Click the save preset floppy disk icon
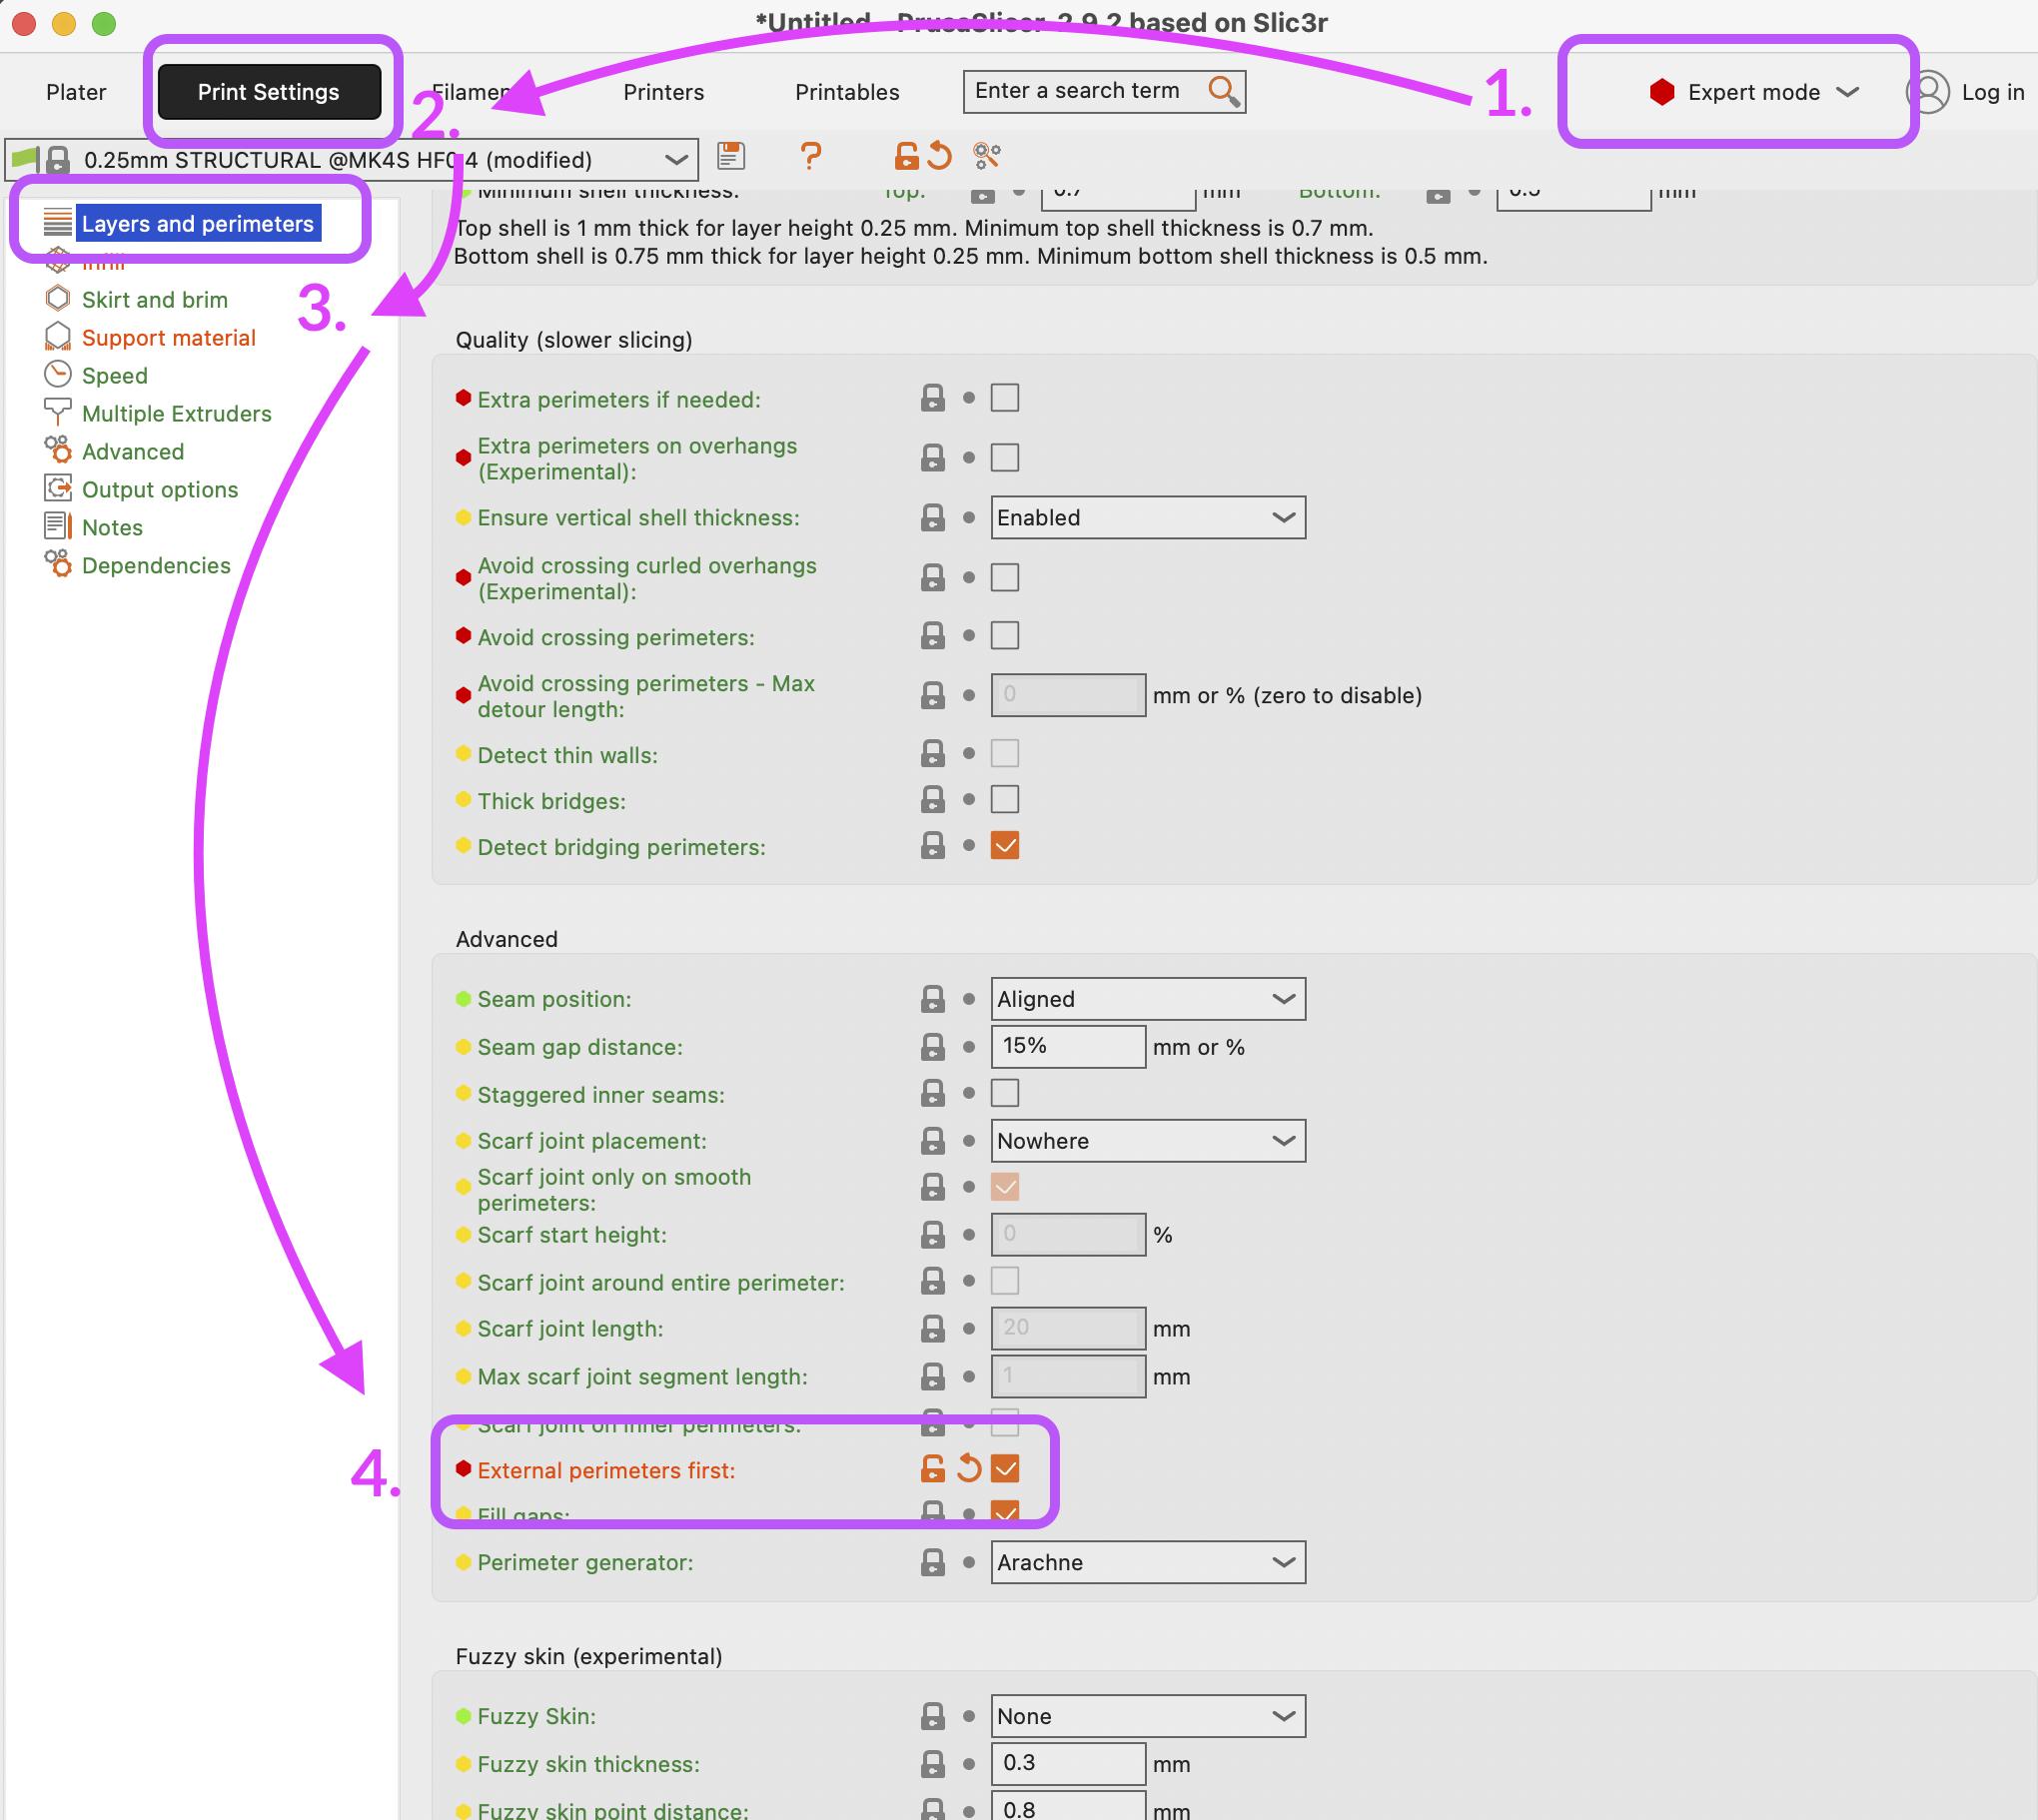Viewport: 2038px width, 1820px height. click(731, 156)
